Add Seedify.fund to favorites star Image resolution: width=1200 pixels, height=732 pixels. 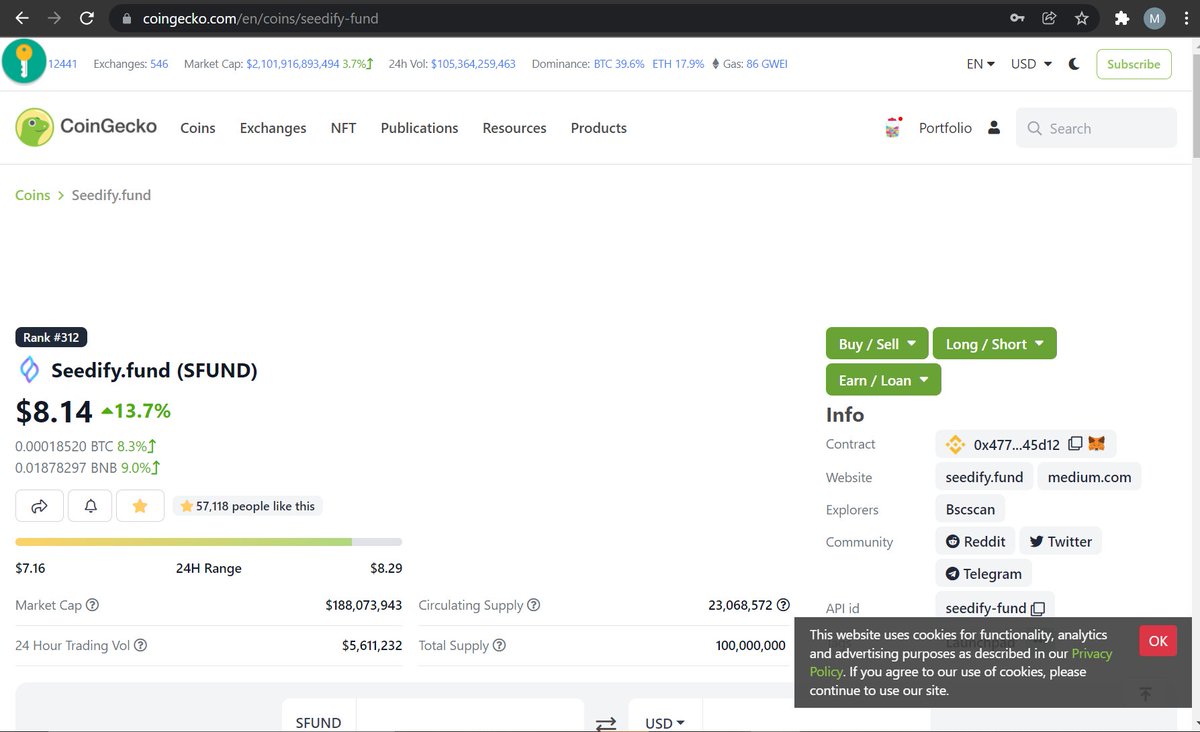(x=140, y=506)
